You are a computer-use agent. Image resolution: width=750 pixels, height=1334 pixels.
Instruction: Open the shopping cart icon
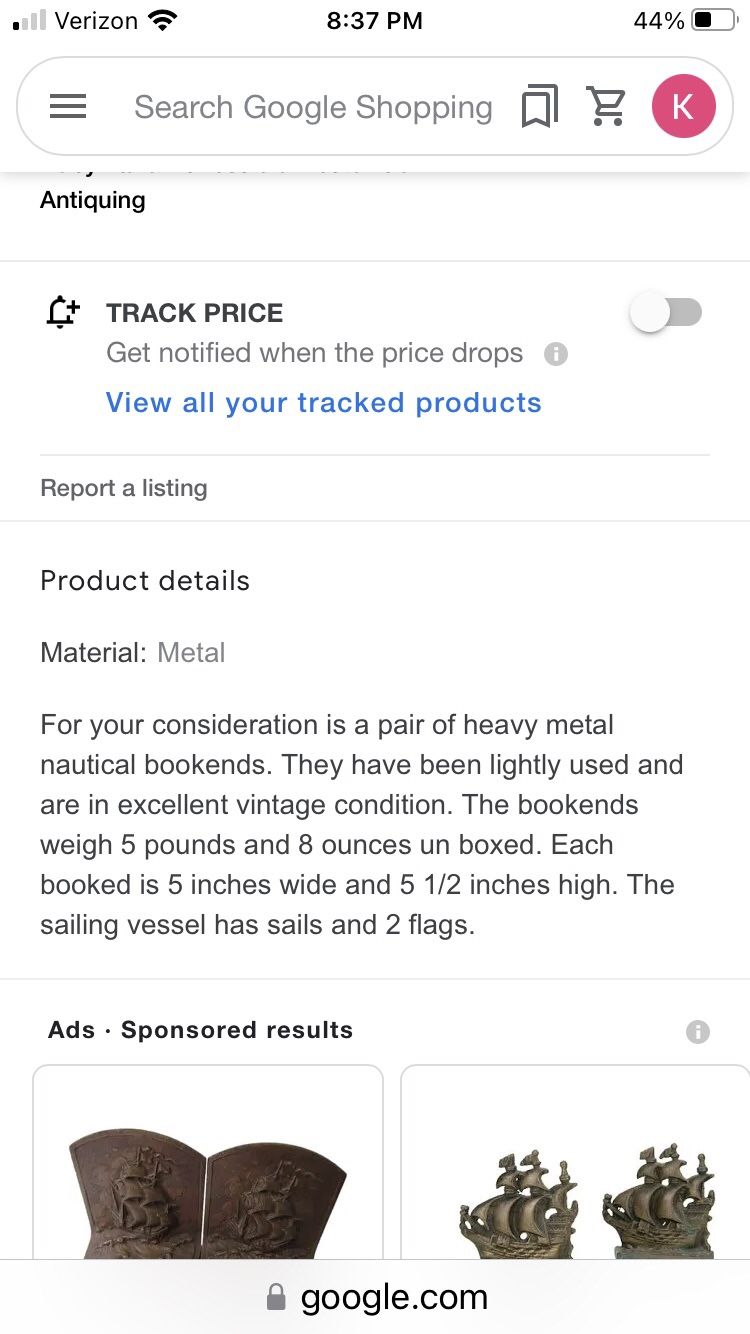point(606,106)
